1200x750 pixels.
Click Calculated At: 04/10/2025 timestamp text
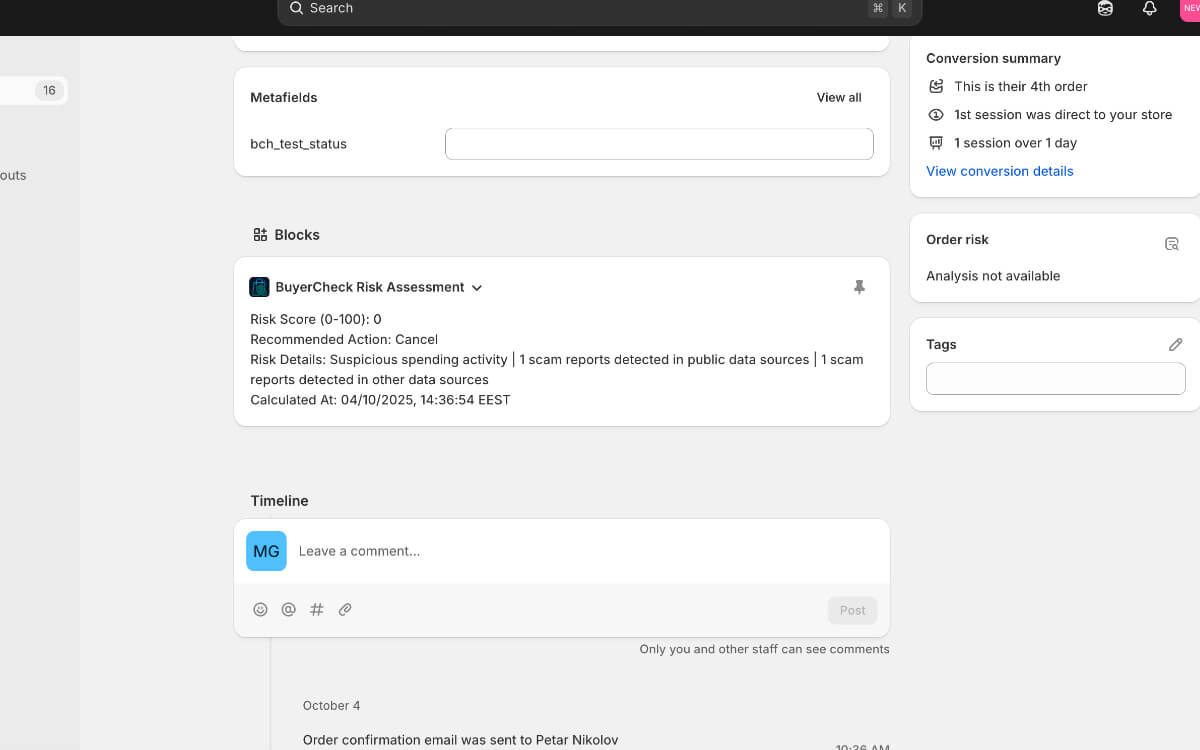point(380,399)
